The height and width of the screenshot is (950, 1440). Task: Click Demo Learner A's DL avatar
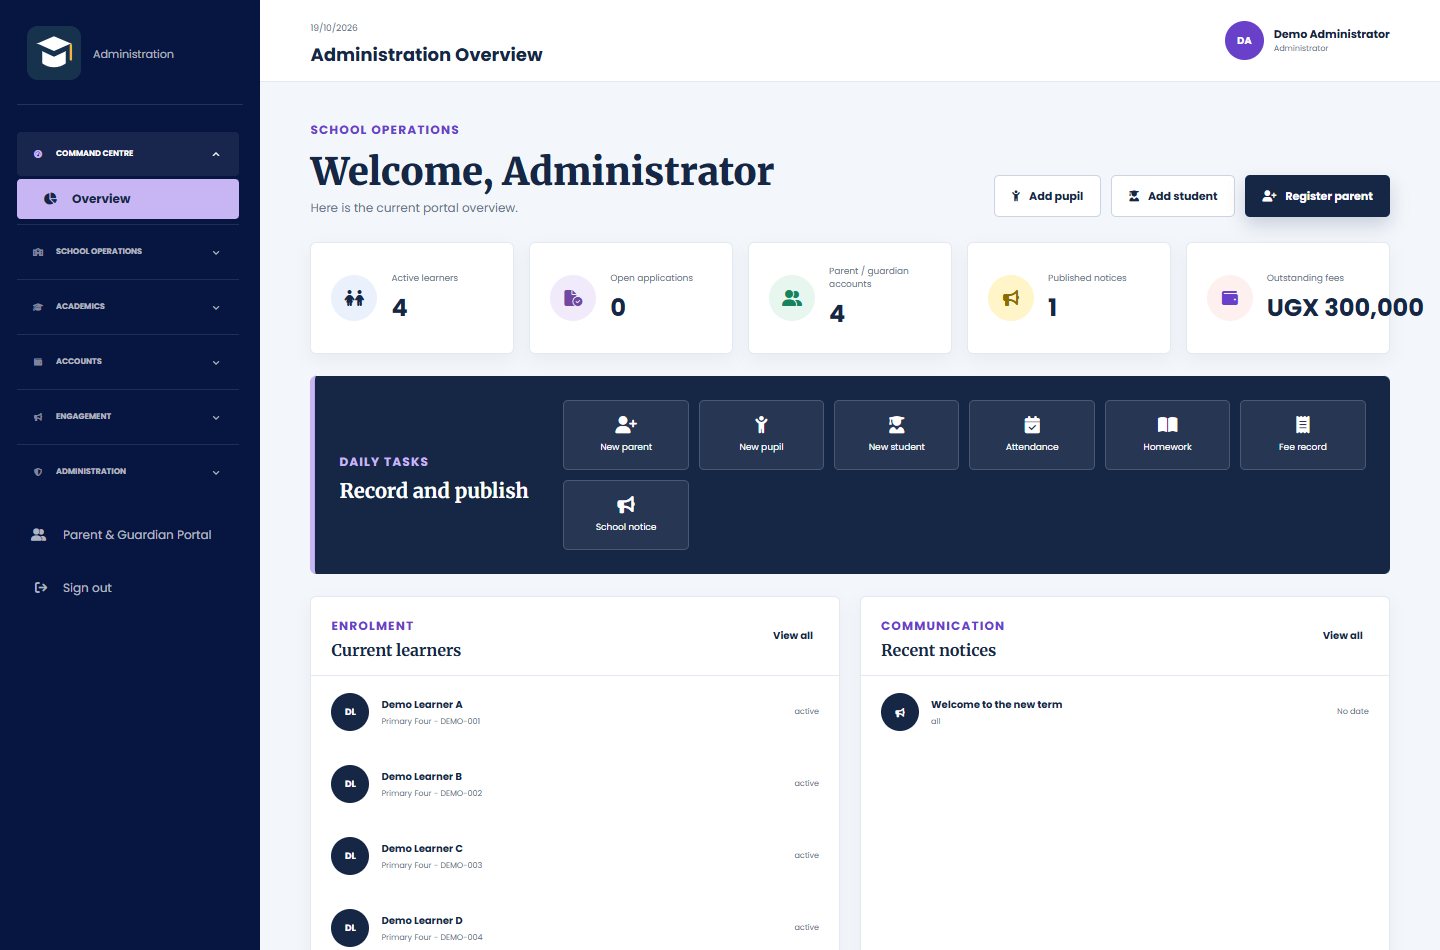(x=350, y=712)
